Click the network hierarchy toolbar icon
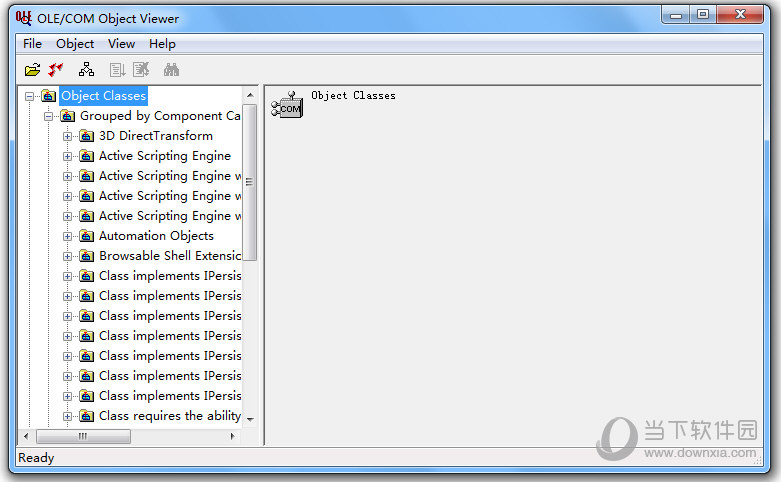Viewport: 781px width, 482px height. coord(87,70)
